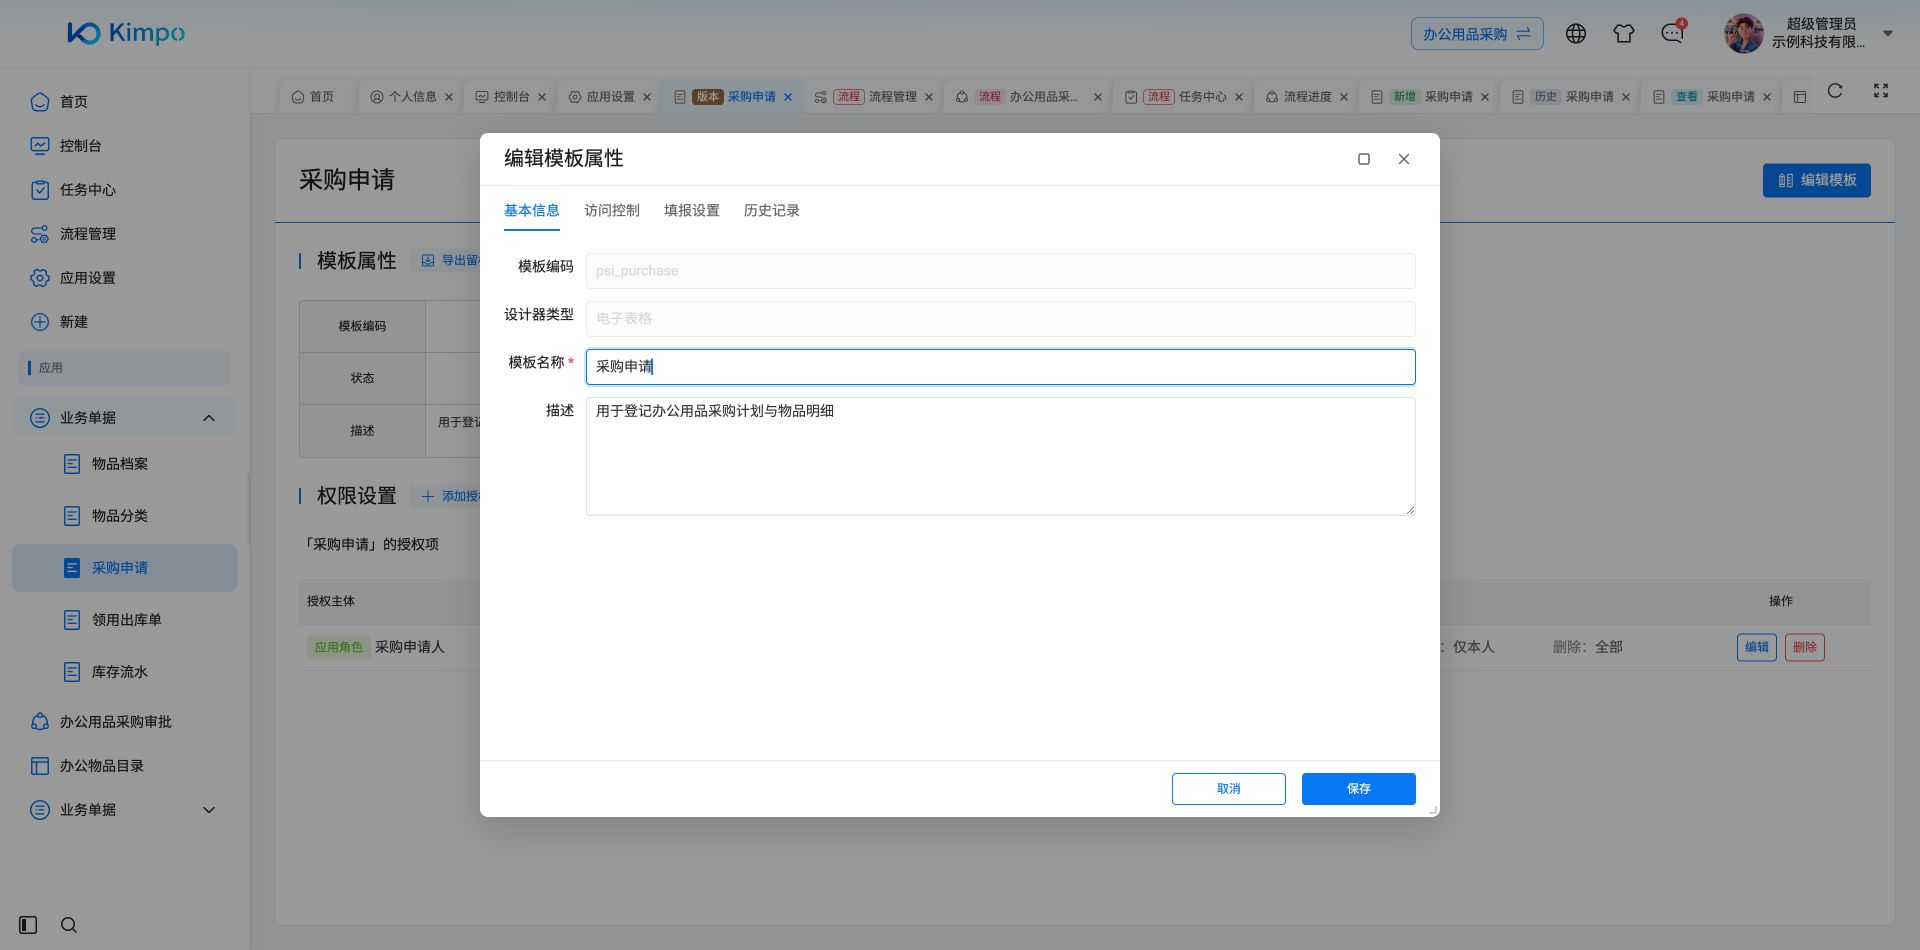Open the tab layout icon
This screenshot has width=1920, height=950.
1800,97
